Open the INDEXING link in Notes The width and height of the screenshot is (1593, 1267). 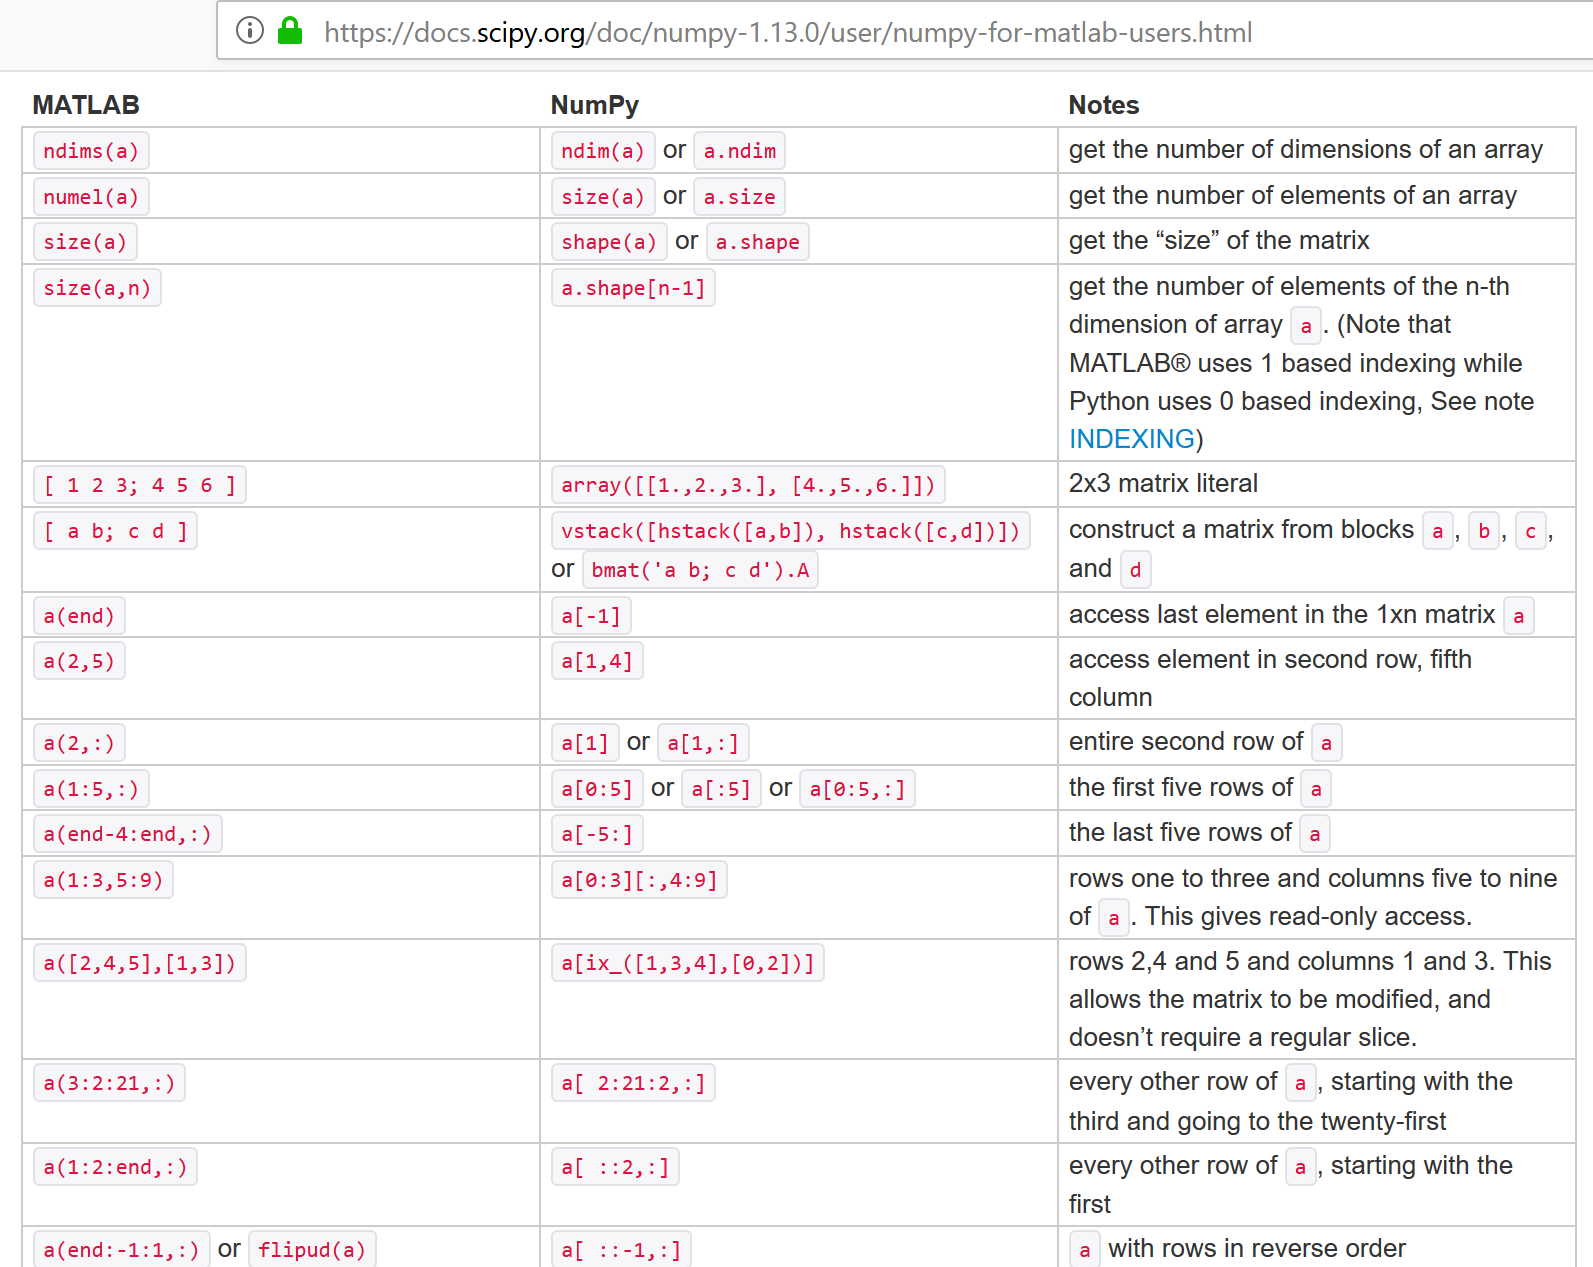click(1131, 439)
